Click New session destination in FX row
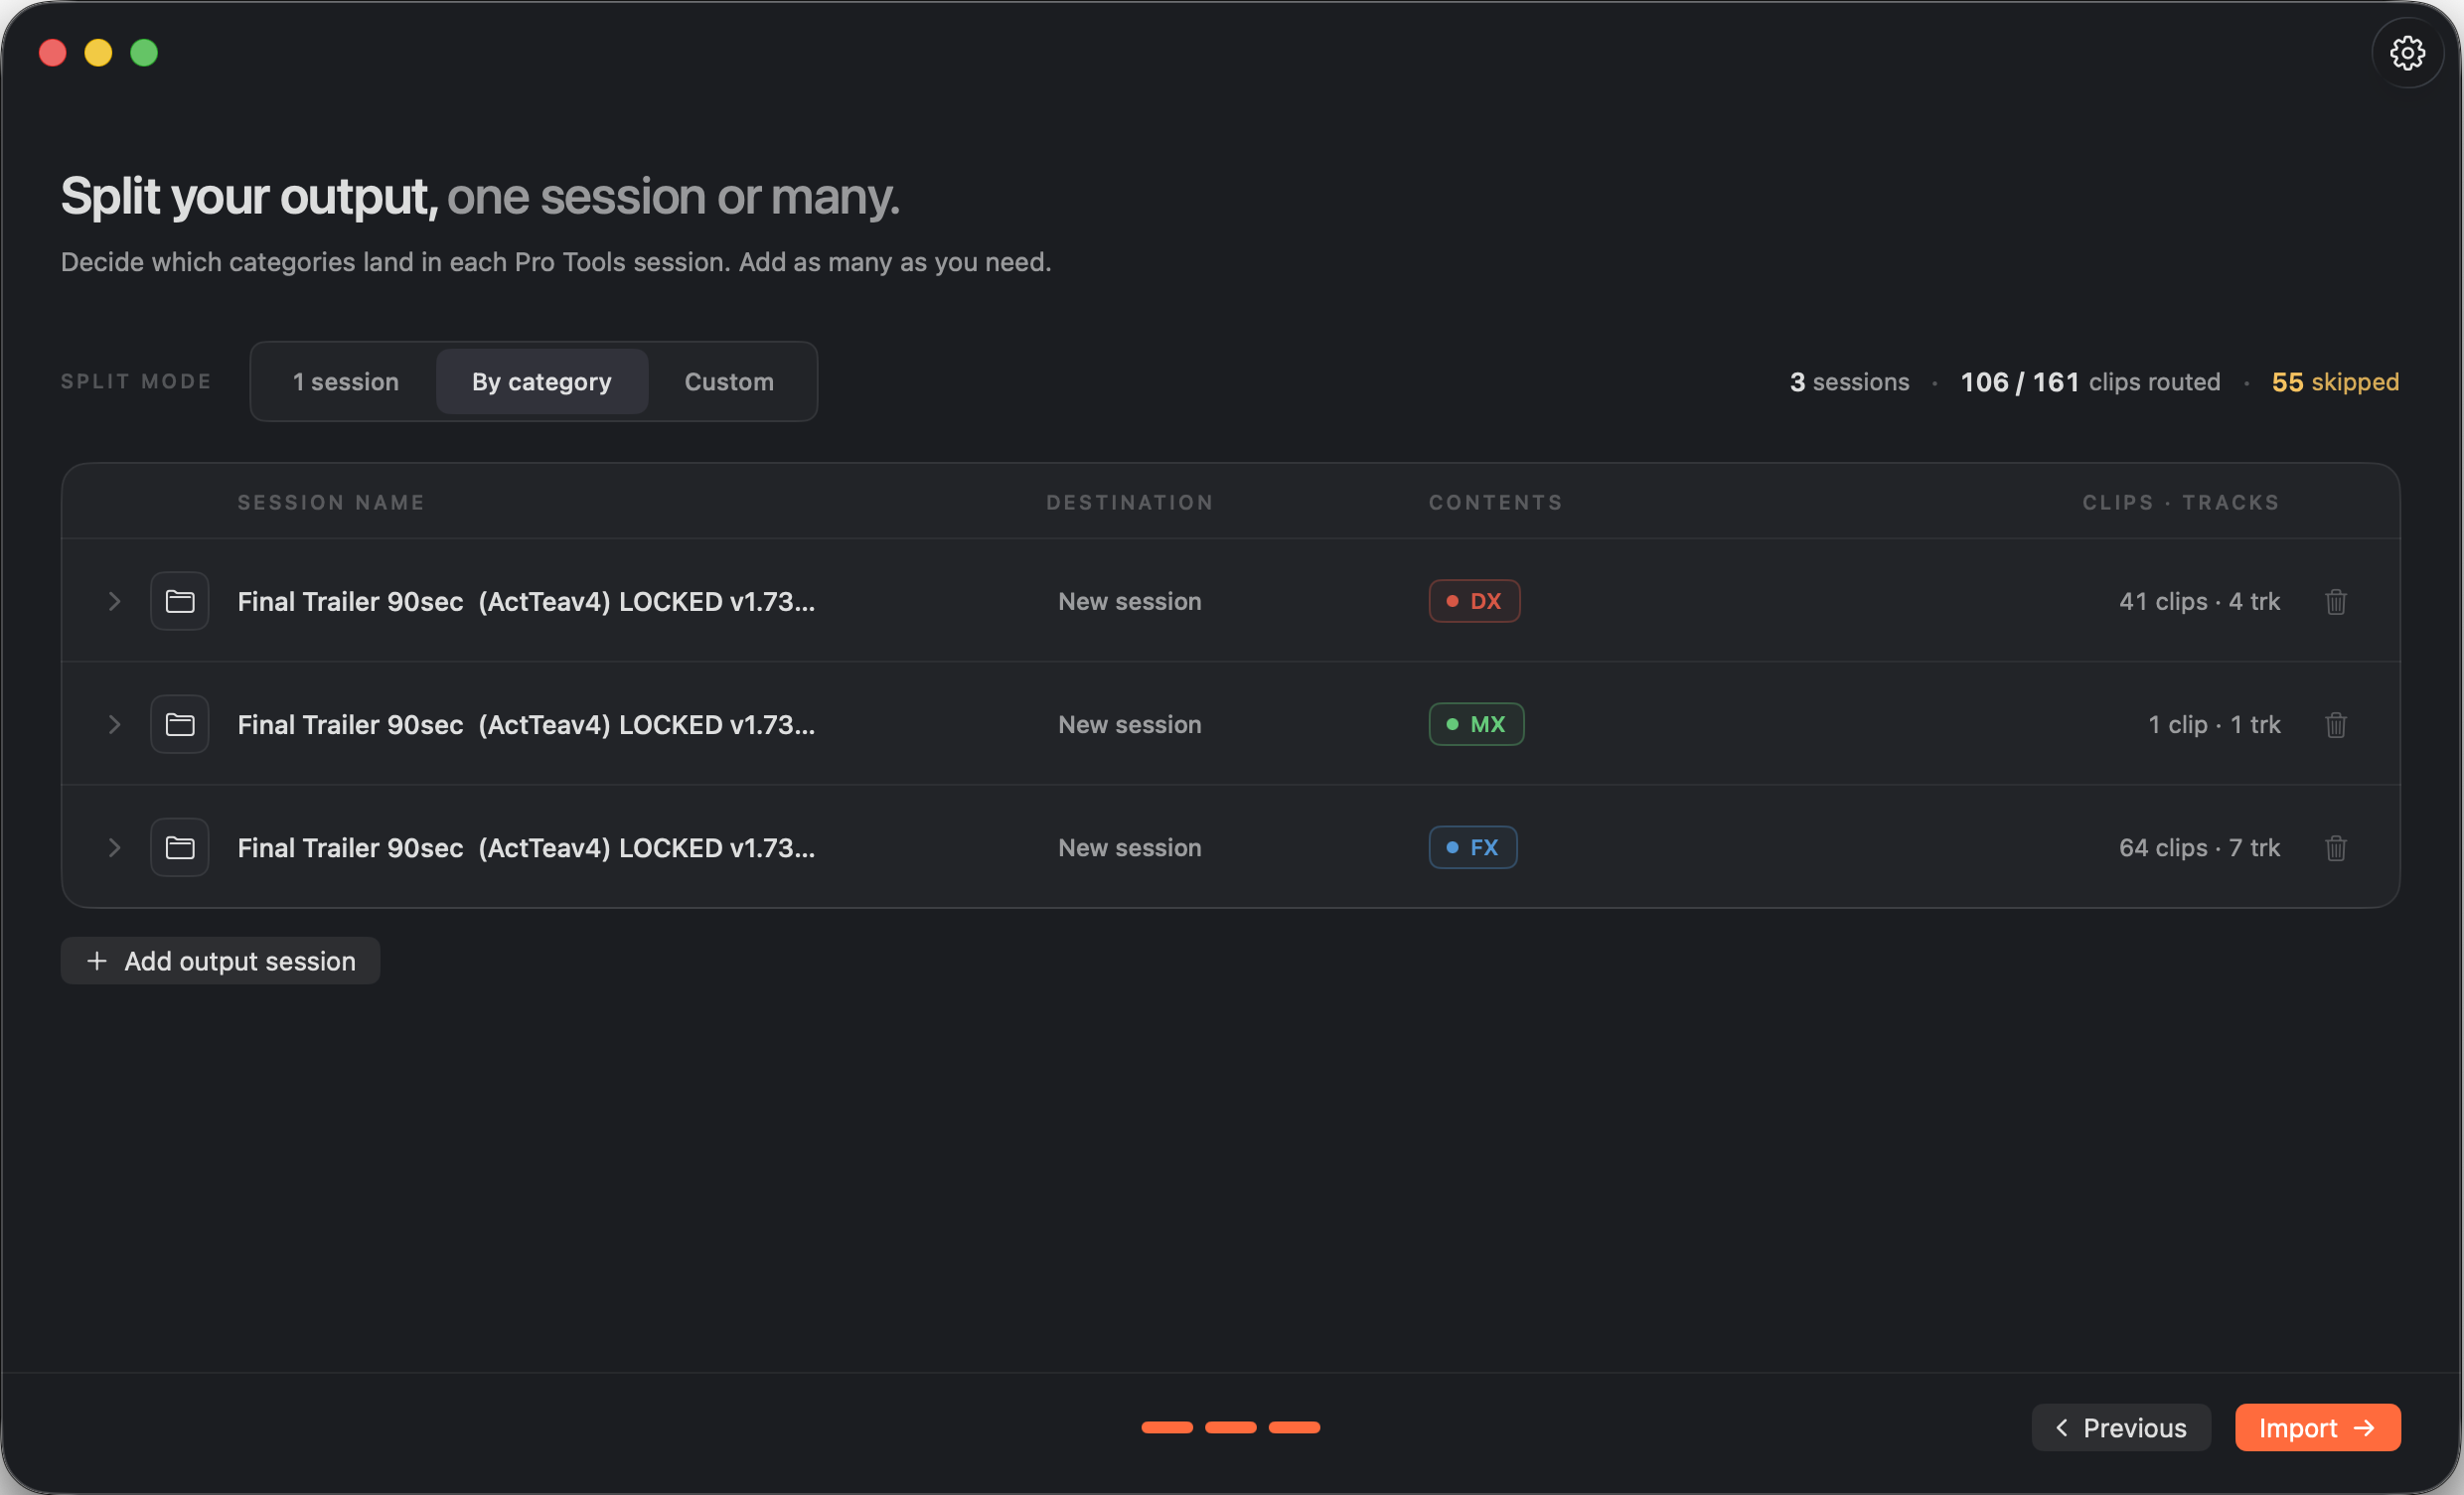 (x=1130, y=848)
